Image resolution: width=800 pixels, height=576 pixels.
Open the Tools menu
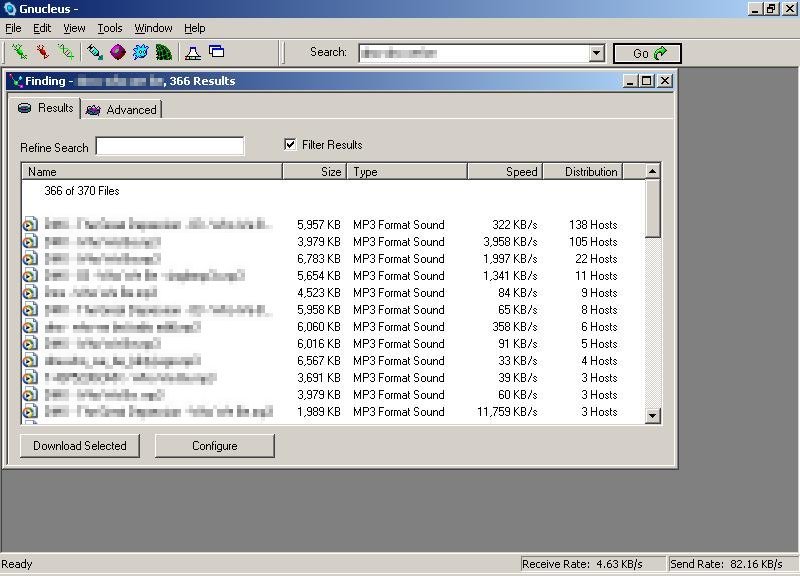(x=110, y=28)
